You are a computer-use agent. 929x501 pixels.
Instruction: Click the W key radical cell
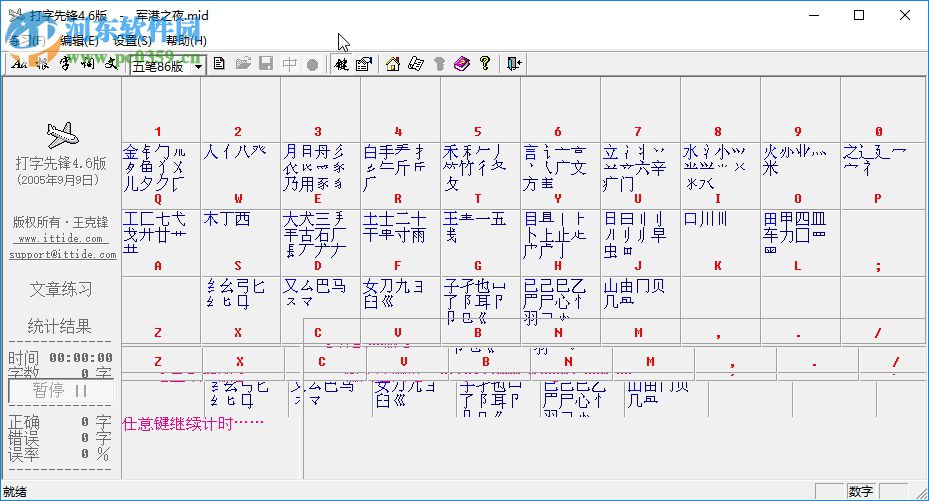[x=241, y=175]
